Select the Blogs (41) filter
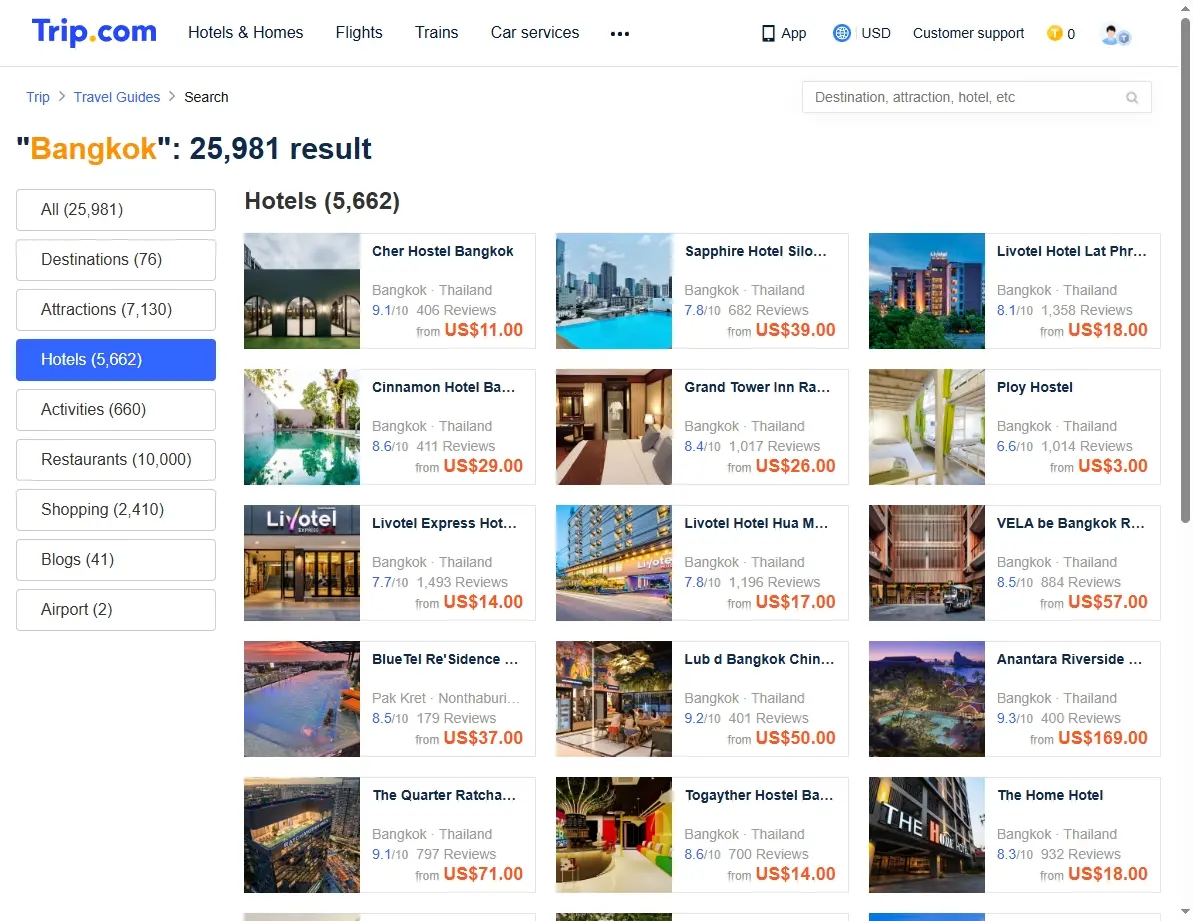This screenshot has height=921, width=1193. 116,560
